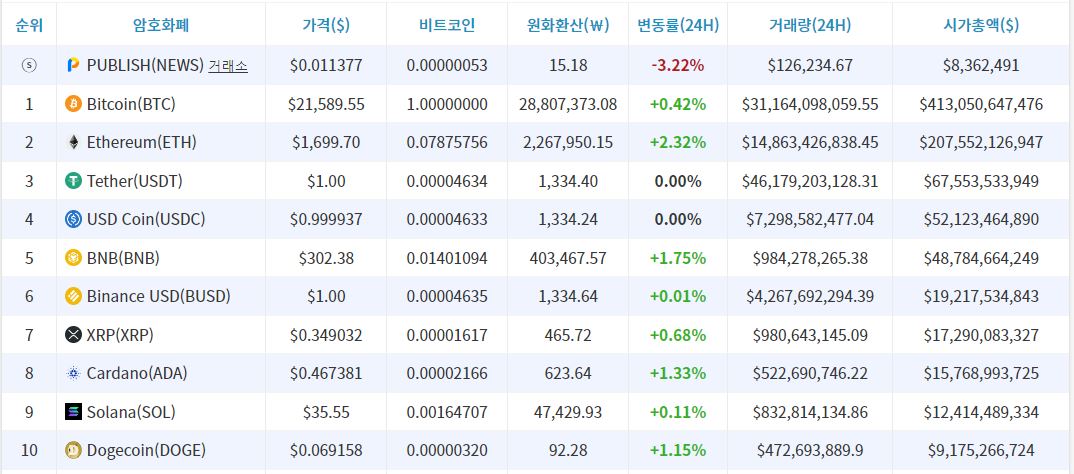Image resolution: width=1074 pixels, height=474 pixels.
Task: Select Ethereum bitcoin ratio 0.07875756
Action: (x=447, y=142)
